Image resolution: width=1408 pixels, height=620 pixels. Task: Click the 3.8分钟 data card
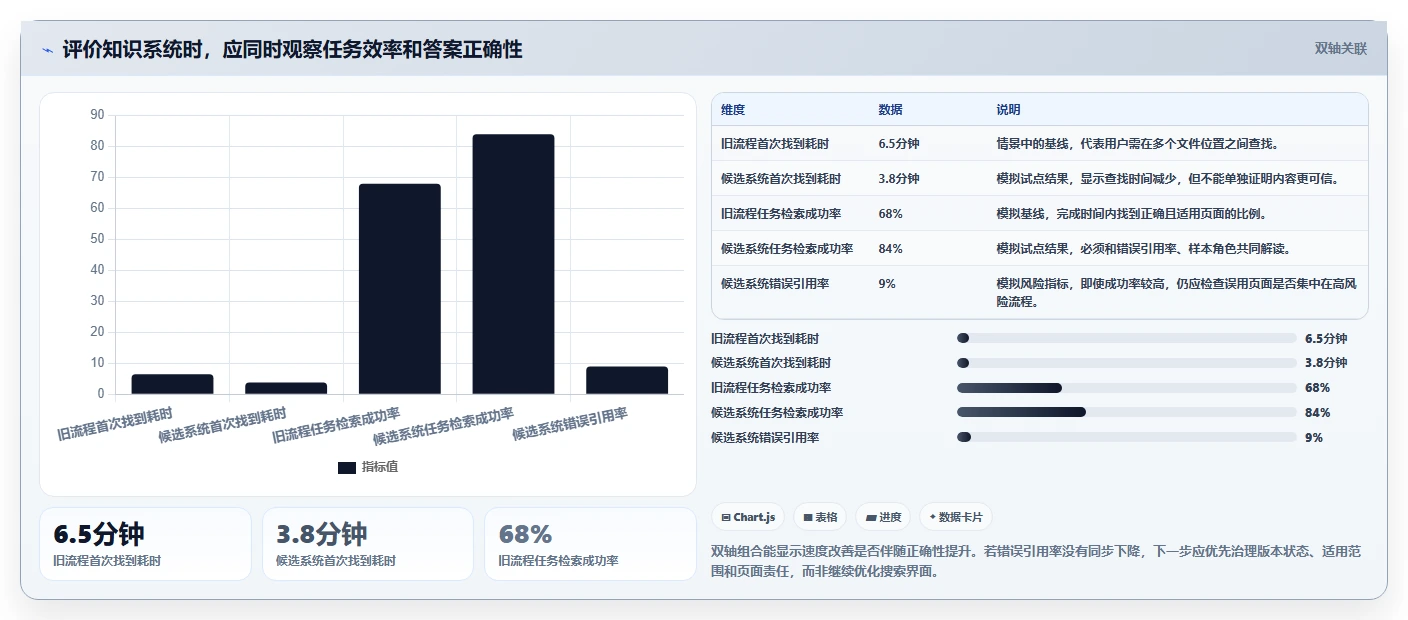[367, 544]
